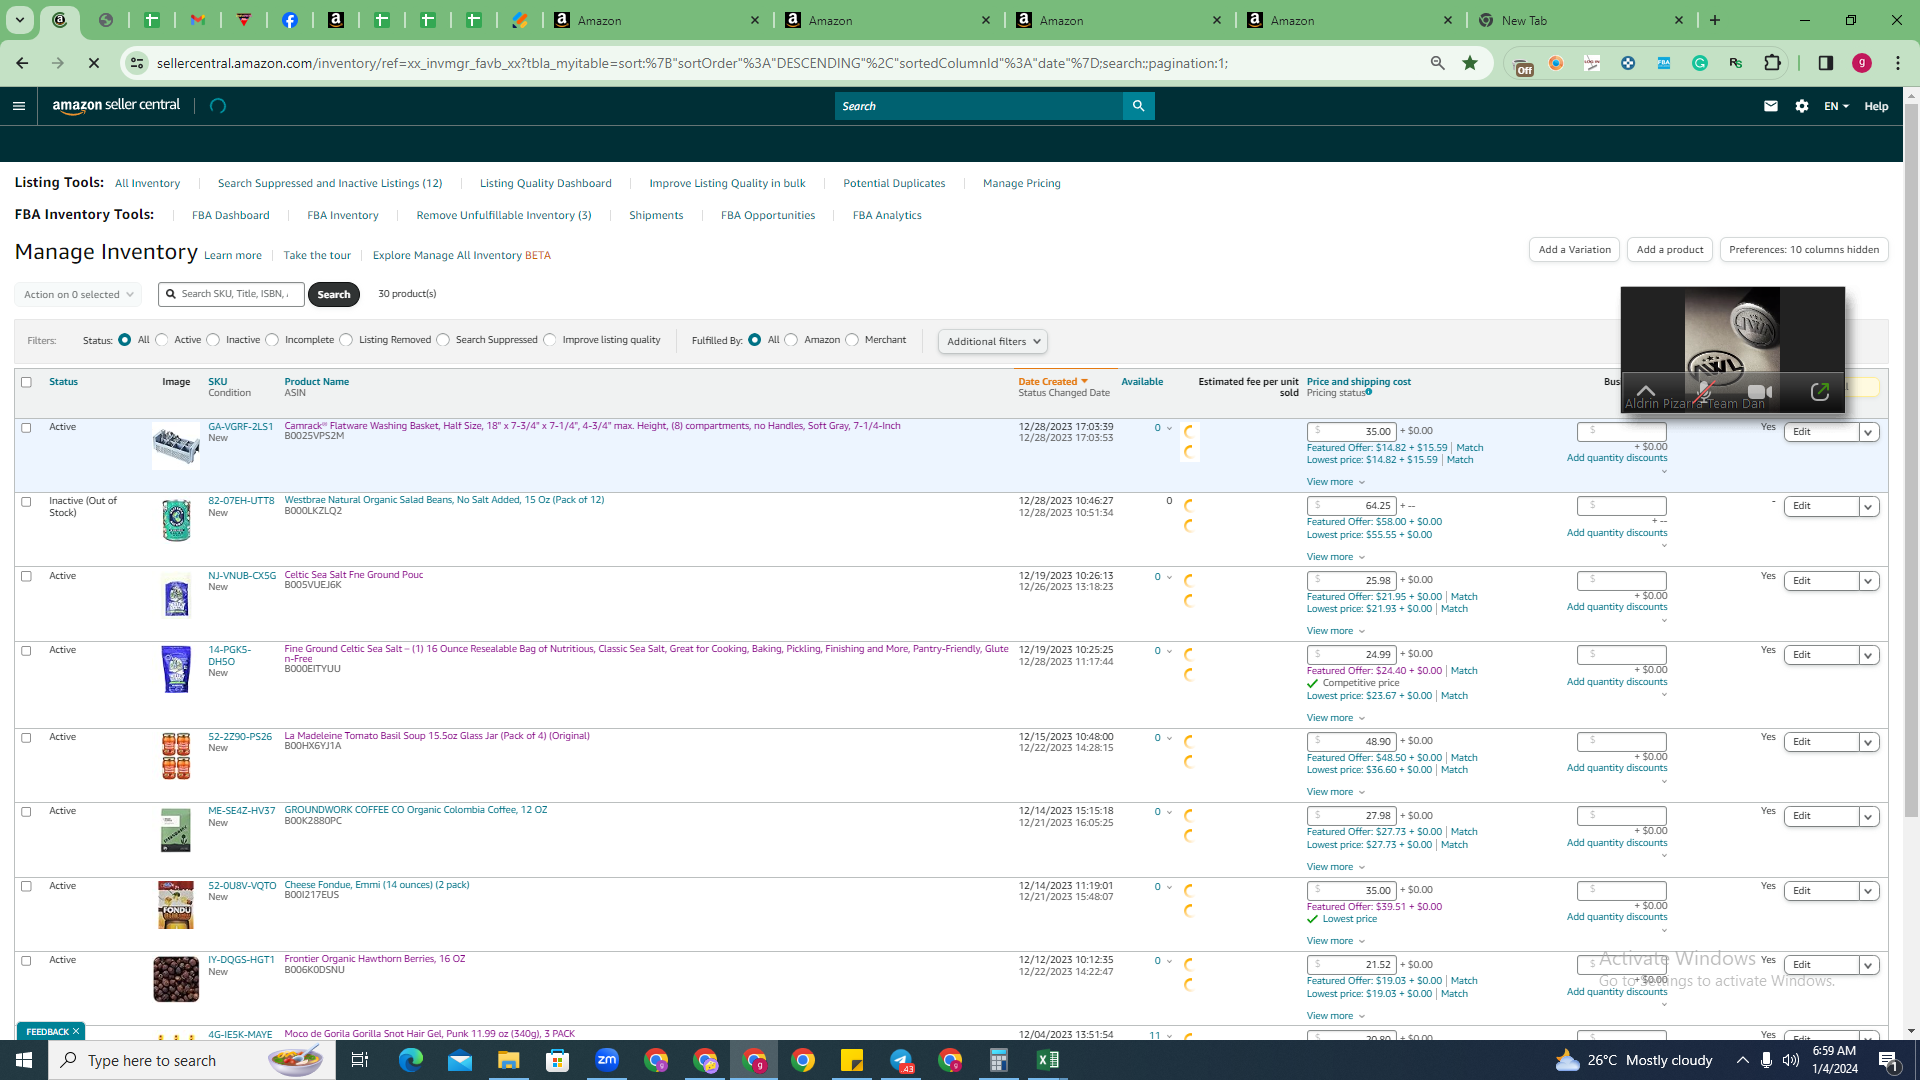Open a new browser tab
The width and height of the screenshot is (1920, 1080).
click(1715, 20)
